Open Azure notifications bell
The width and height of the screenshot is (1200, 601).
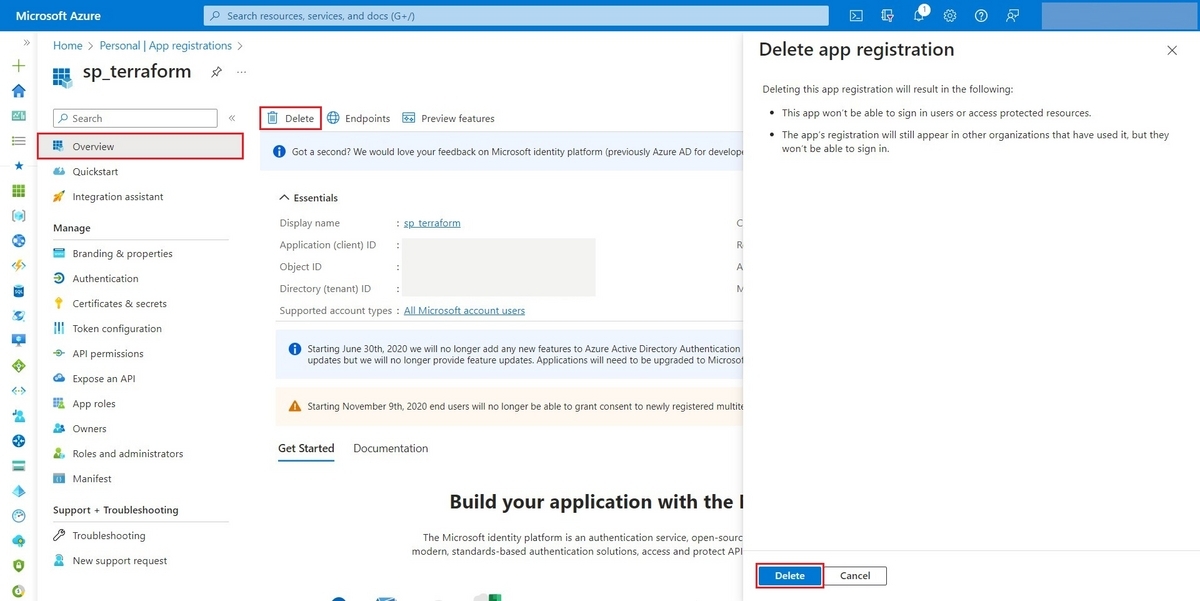click(x=918, y=15)
